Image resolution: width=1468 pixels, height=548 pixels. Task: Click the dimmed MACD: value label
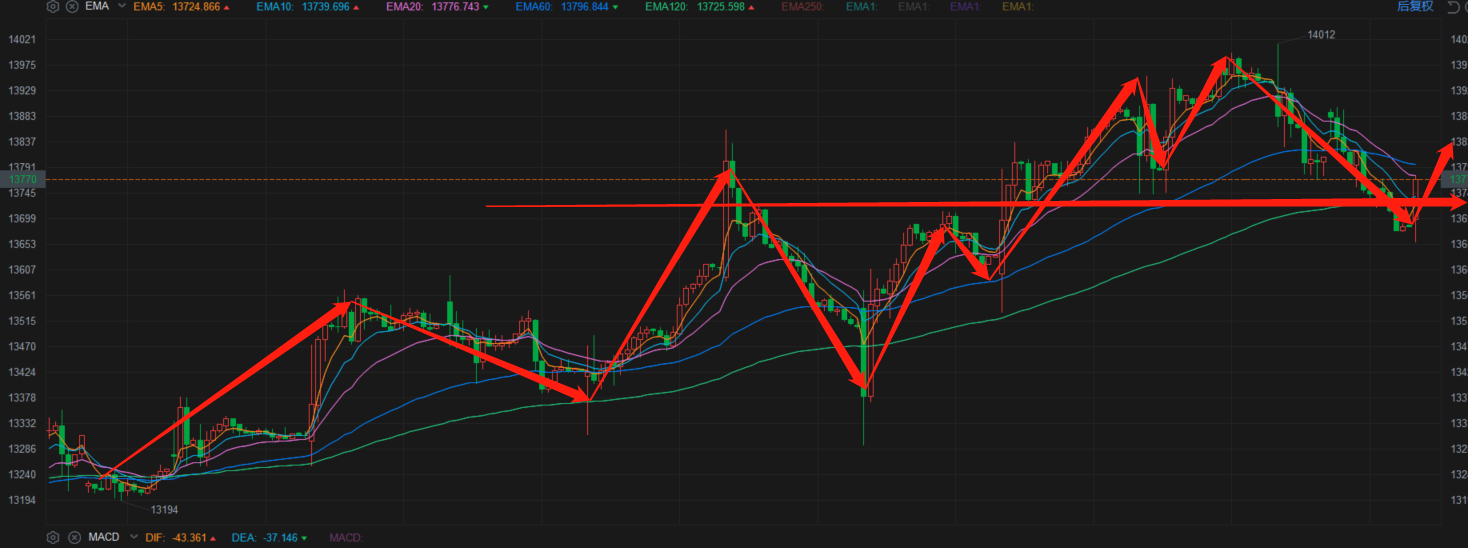point(346,537)
